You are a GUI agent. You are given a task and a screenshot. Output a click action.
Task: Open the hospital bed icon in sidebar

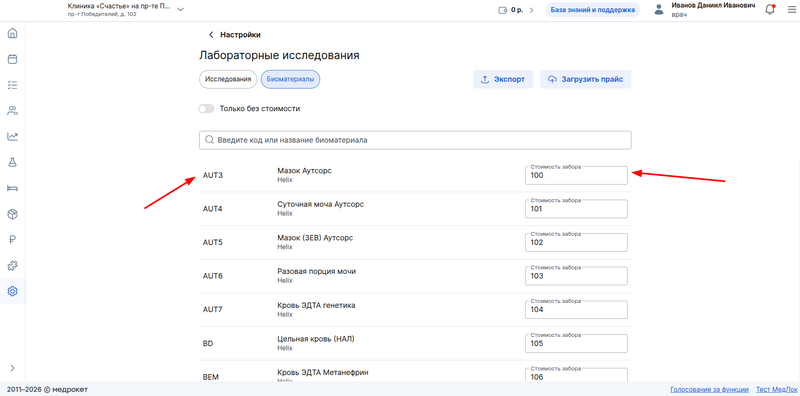[13, 188]
